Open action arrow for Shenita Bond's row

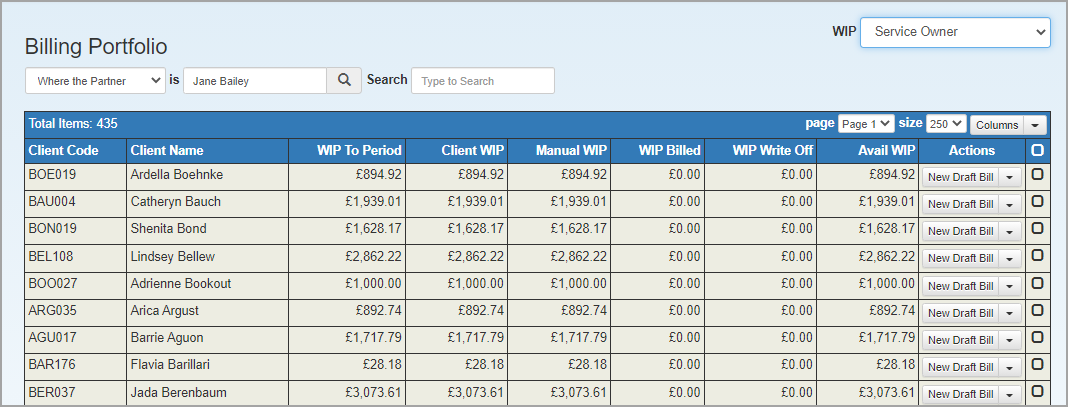tap(1009, 231)
